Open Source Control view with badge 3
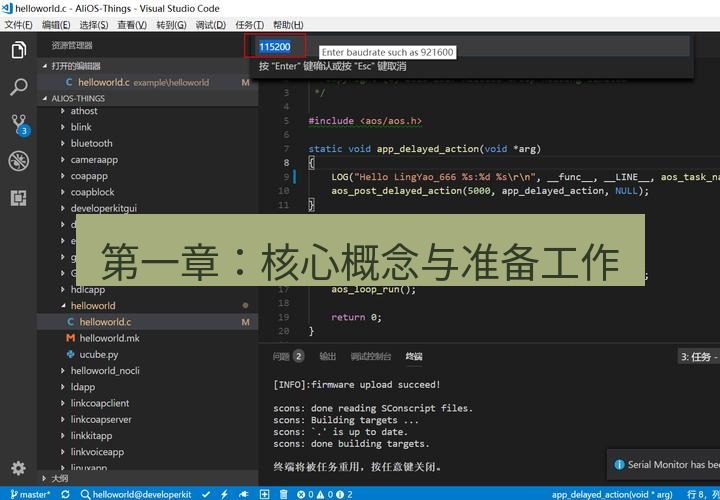 tap(20, 125)
